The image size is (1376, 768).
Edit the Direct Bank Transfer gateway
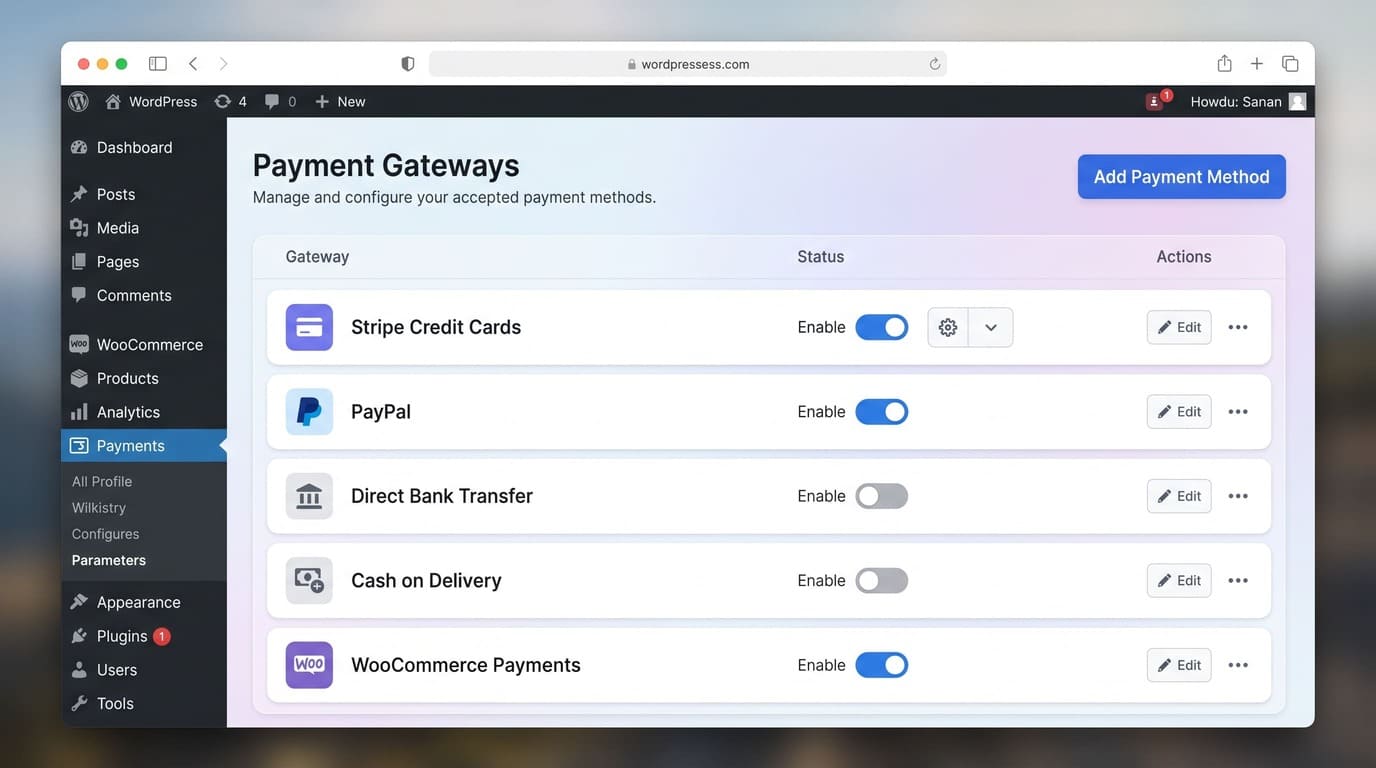point(1179,496)
